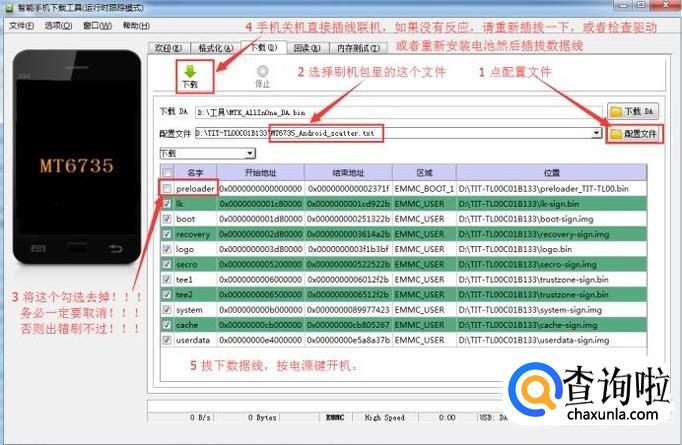Uncheck the system partition checkbox

[167, 310]
